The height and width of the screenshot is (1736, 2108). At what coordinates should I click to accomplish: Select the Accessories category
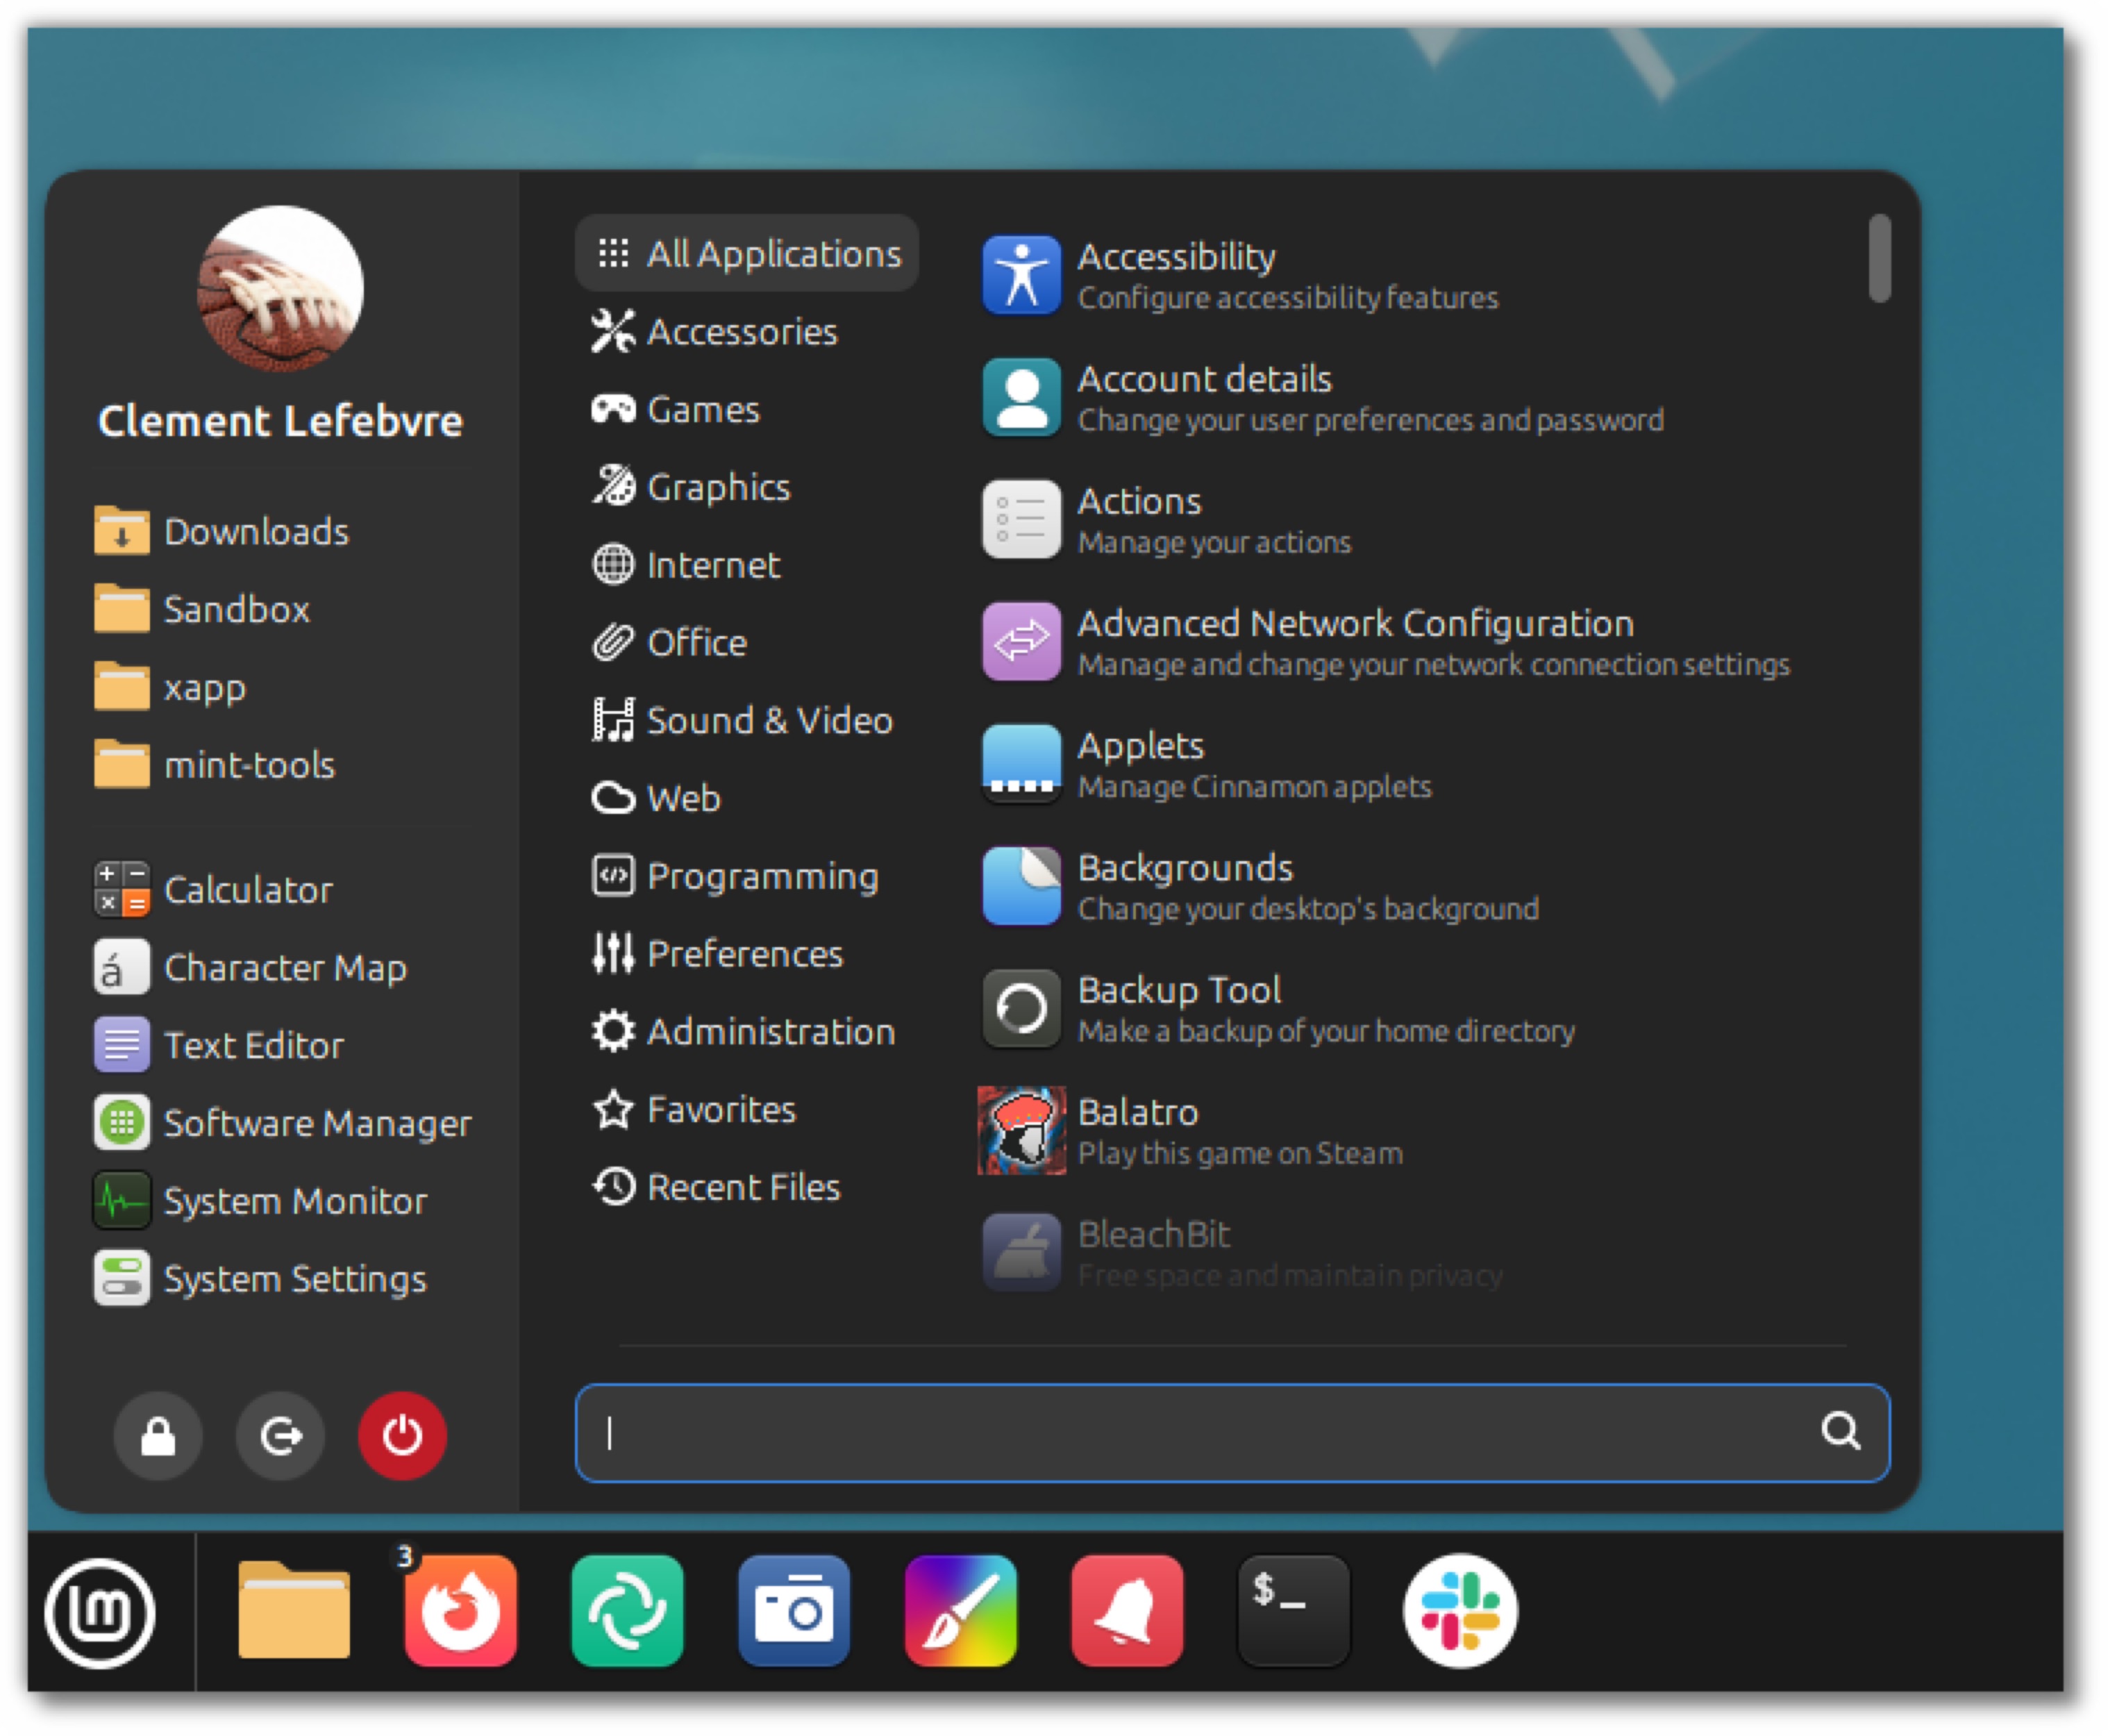[742, 332]
